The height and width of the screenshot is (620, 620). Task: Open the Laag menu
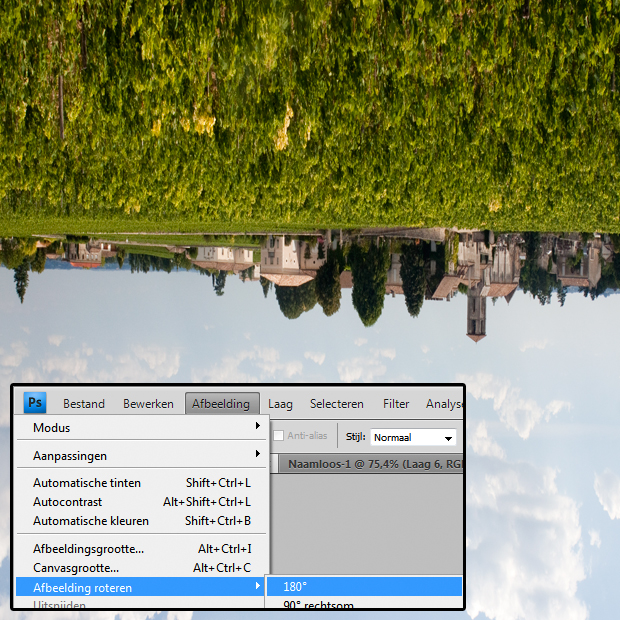(x=280, y=404)
